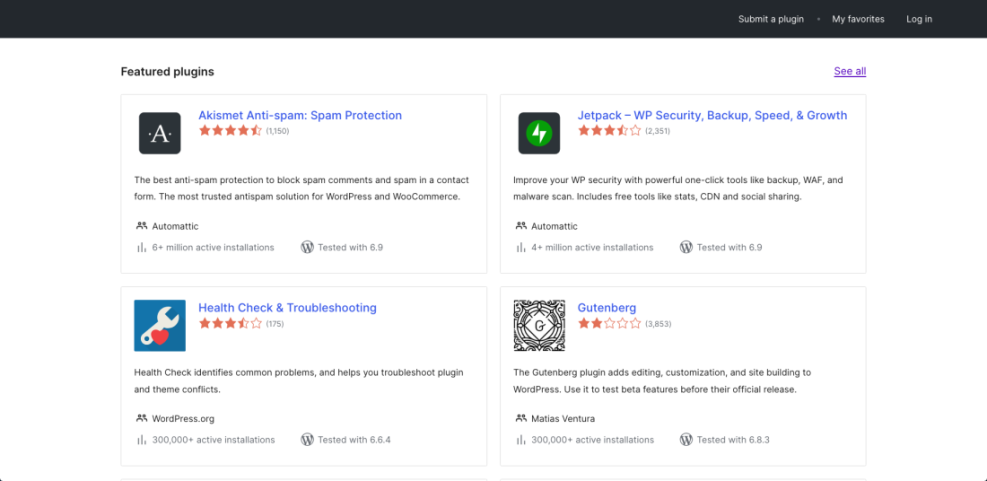Click the Matias Ventura author name

coord(563,419)
